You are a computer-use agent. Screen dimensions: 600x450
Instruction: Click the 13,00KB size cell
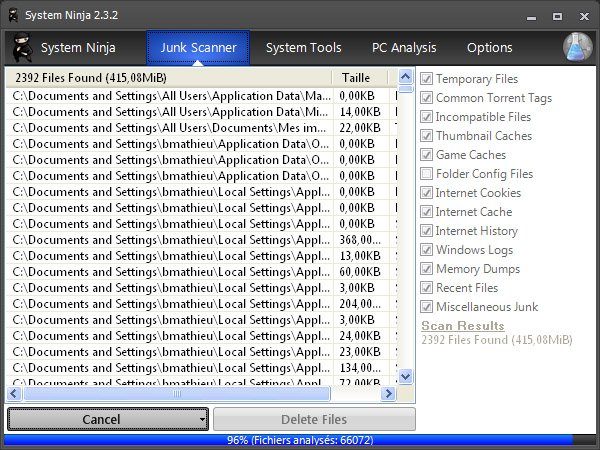click(x=360, y=256)
